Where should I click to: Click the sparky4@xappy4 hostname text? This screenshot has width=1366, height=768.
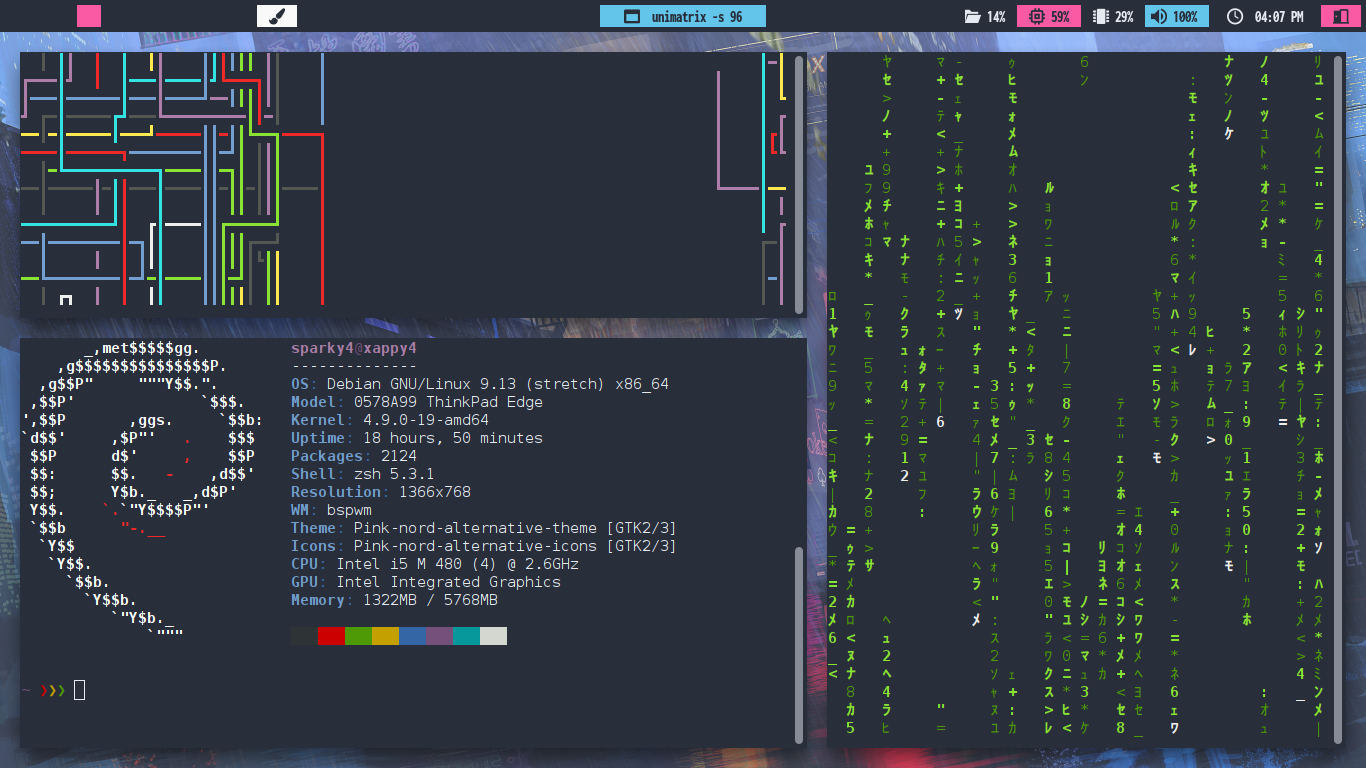(x=353, y=348)
